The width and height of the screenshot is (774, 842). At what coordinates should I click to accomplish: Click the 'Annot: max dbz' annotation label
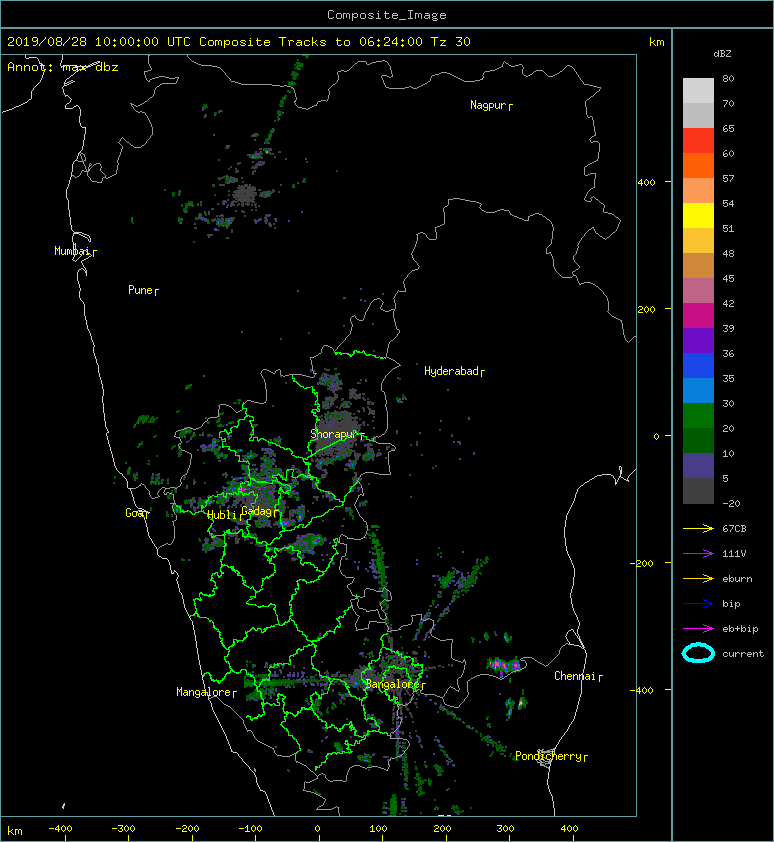coord(63,67)
